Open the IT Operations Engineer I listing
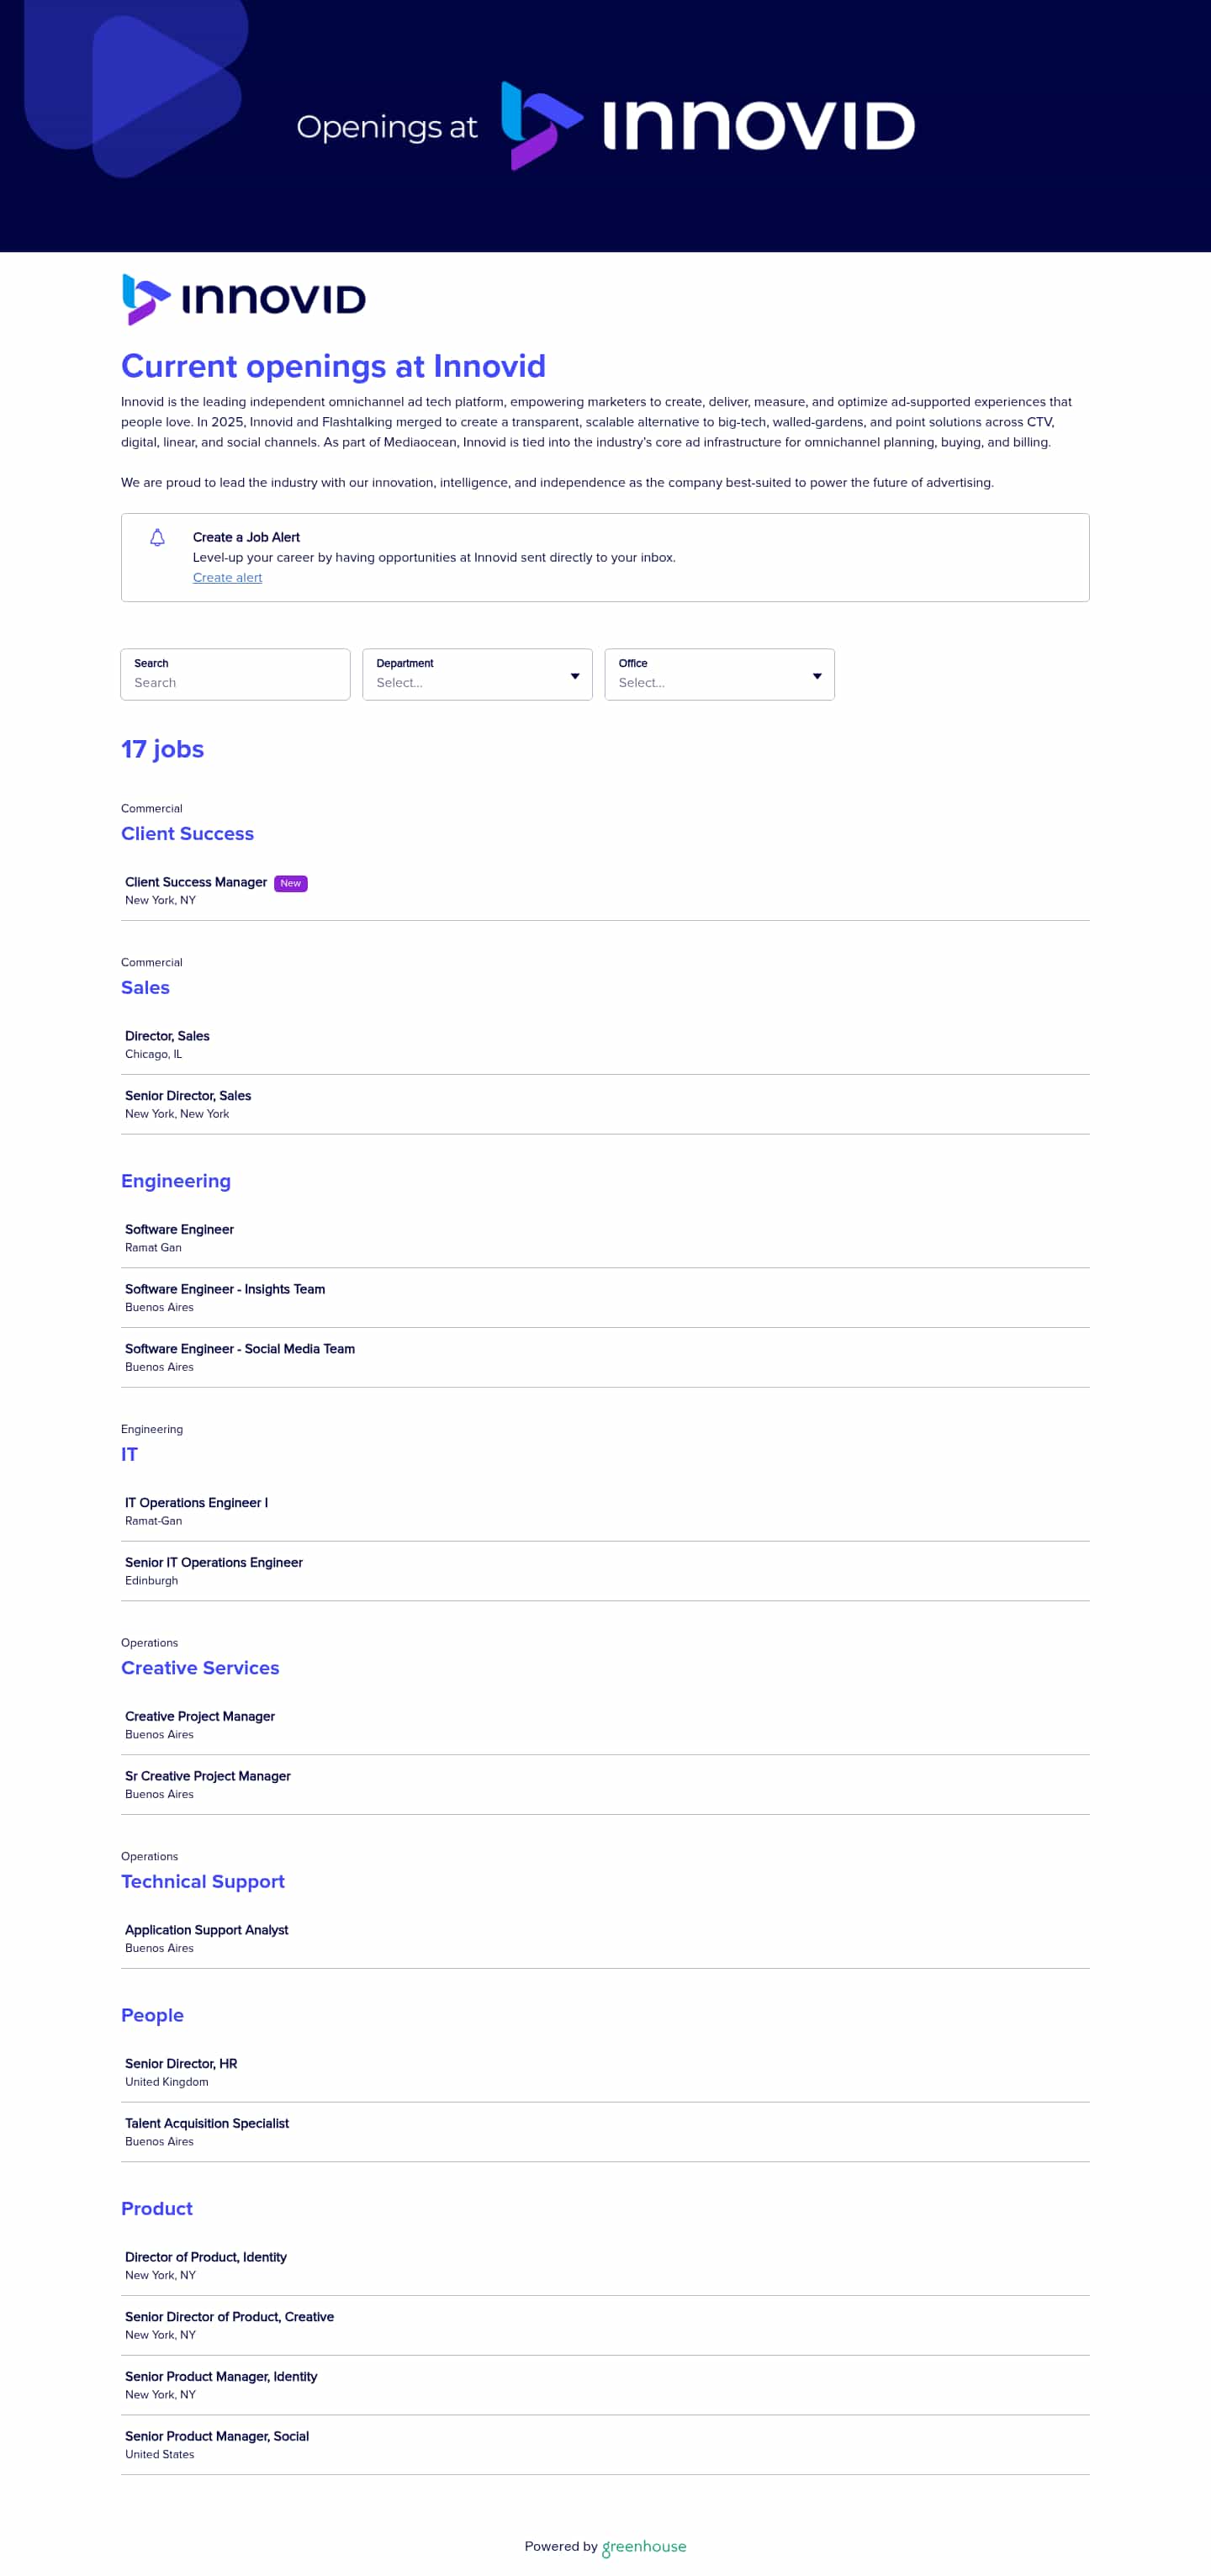Screen dimensions: 1211x2576 pyautogui.click(x=605, y=1511)
